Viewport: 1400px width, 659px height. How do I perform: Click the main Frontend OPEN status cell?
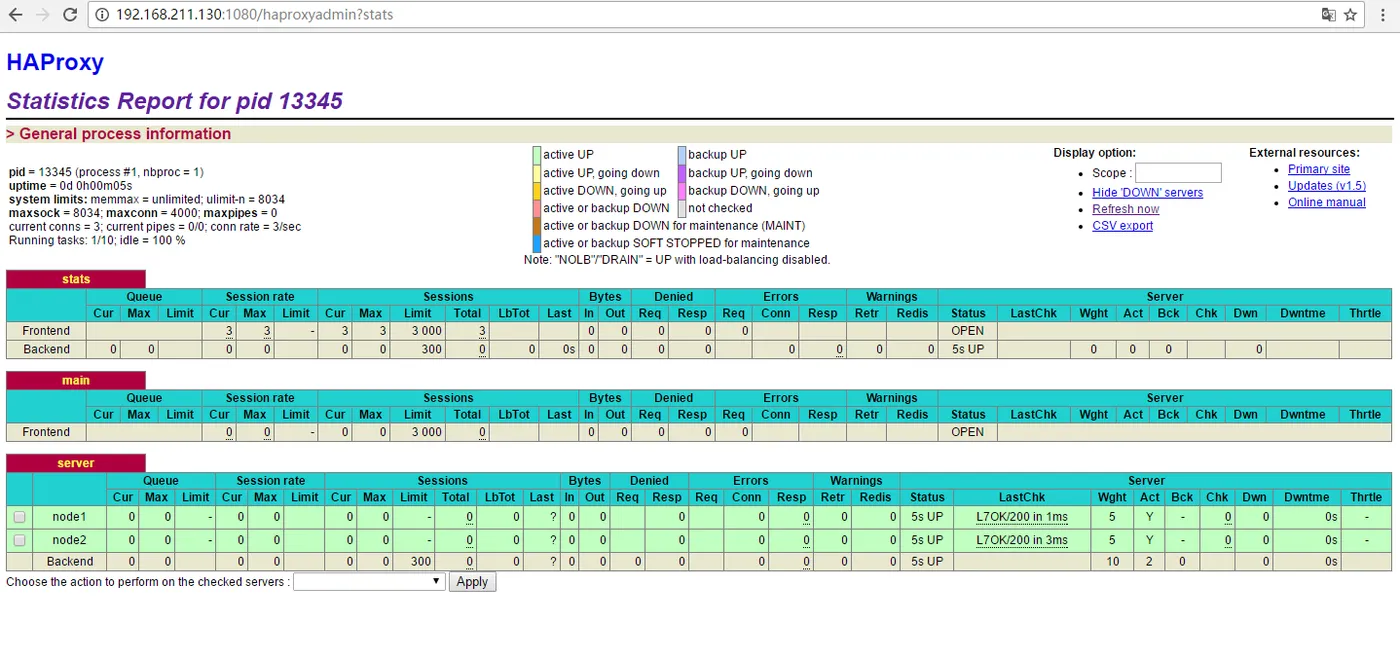click(968, 432)
